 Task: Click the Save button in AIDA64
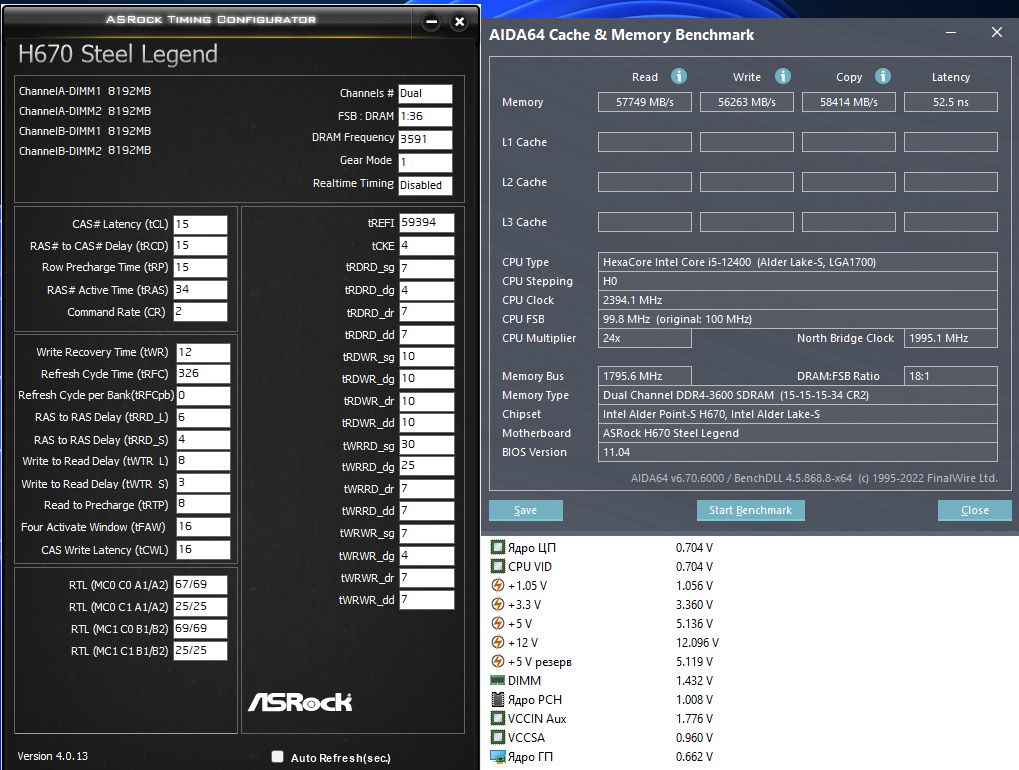tap(526, 510)
